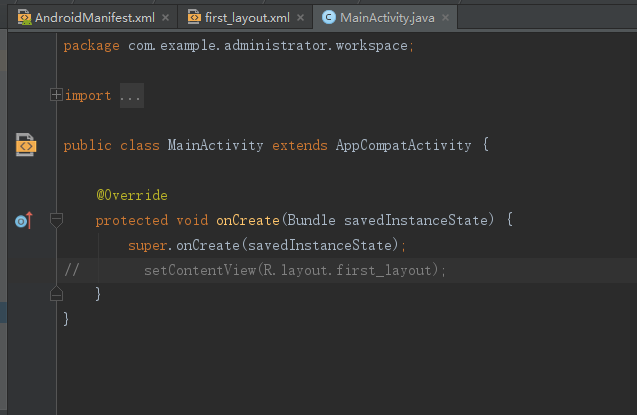
Task: Expand the collapsed import block
Action: pos(56,95)
